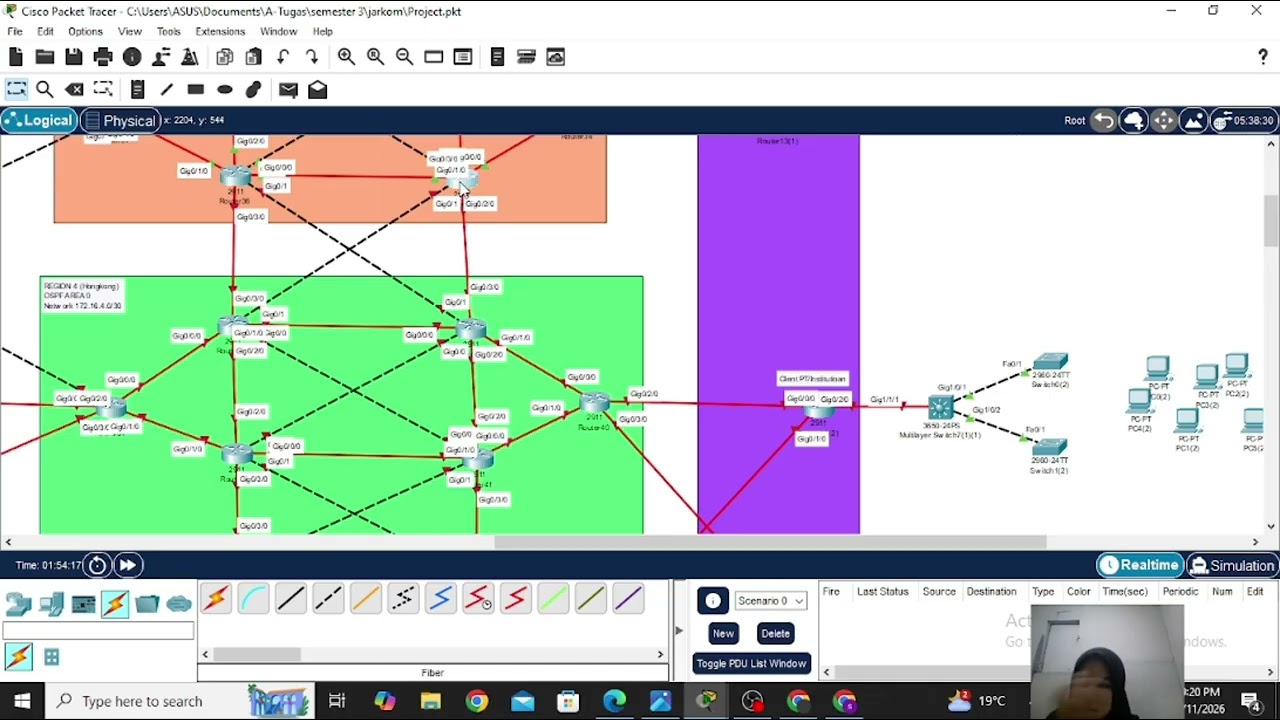The height and width of the screenshot is (720, 1280).
Task: Draw a rectangle with the Rectangle tool
Action: click(x=196, y=90)
